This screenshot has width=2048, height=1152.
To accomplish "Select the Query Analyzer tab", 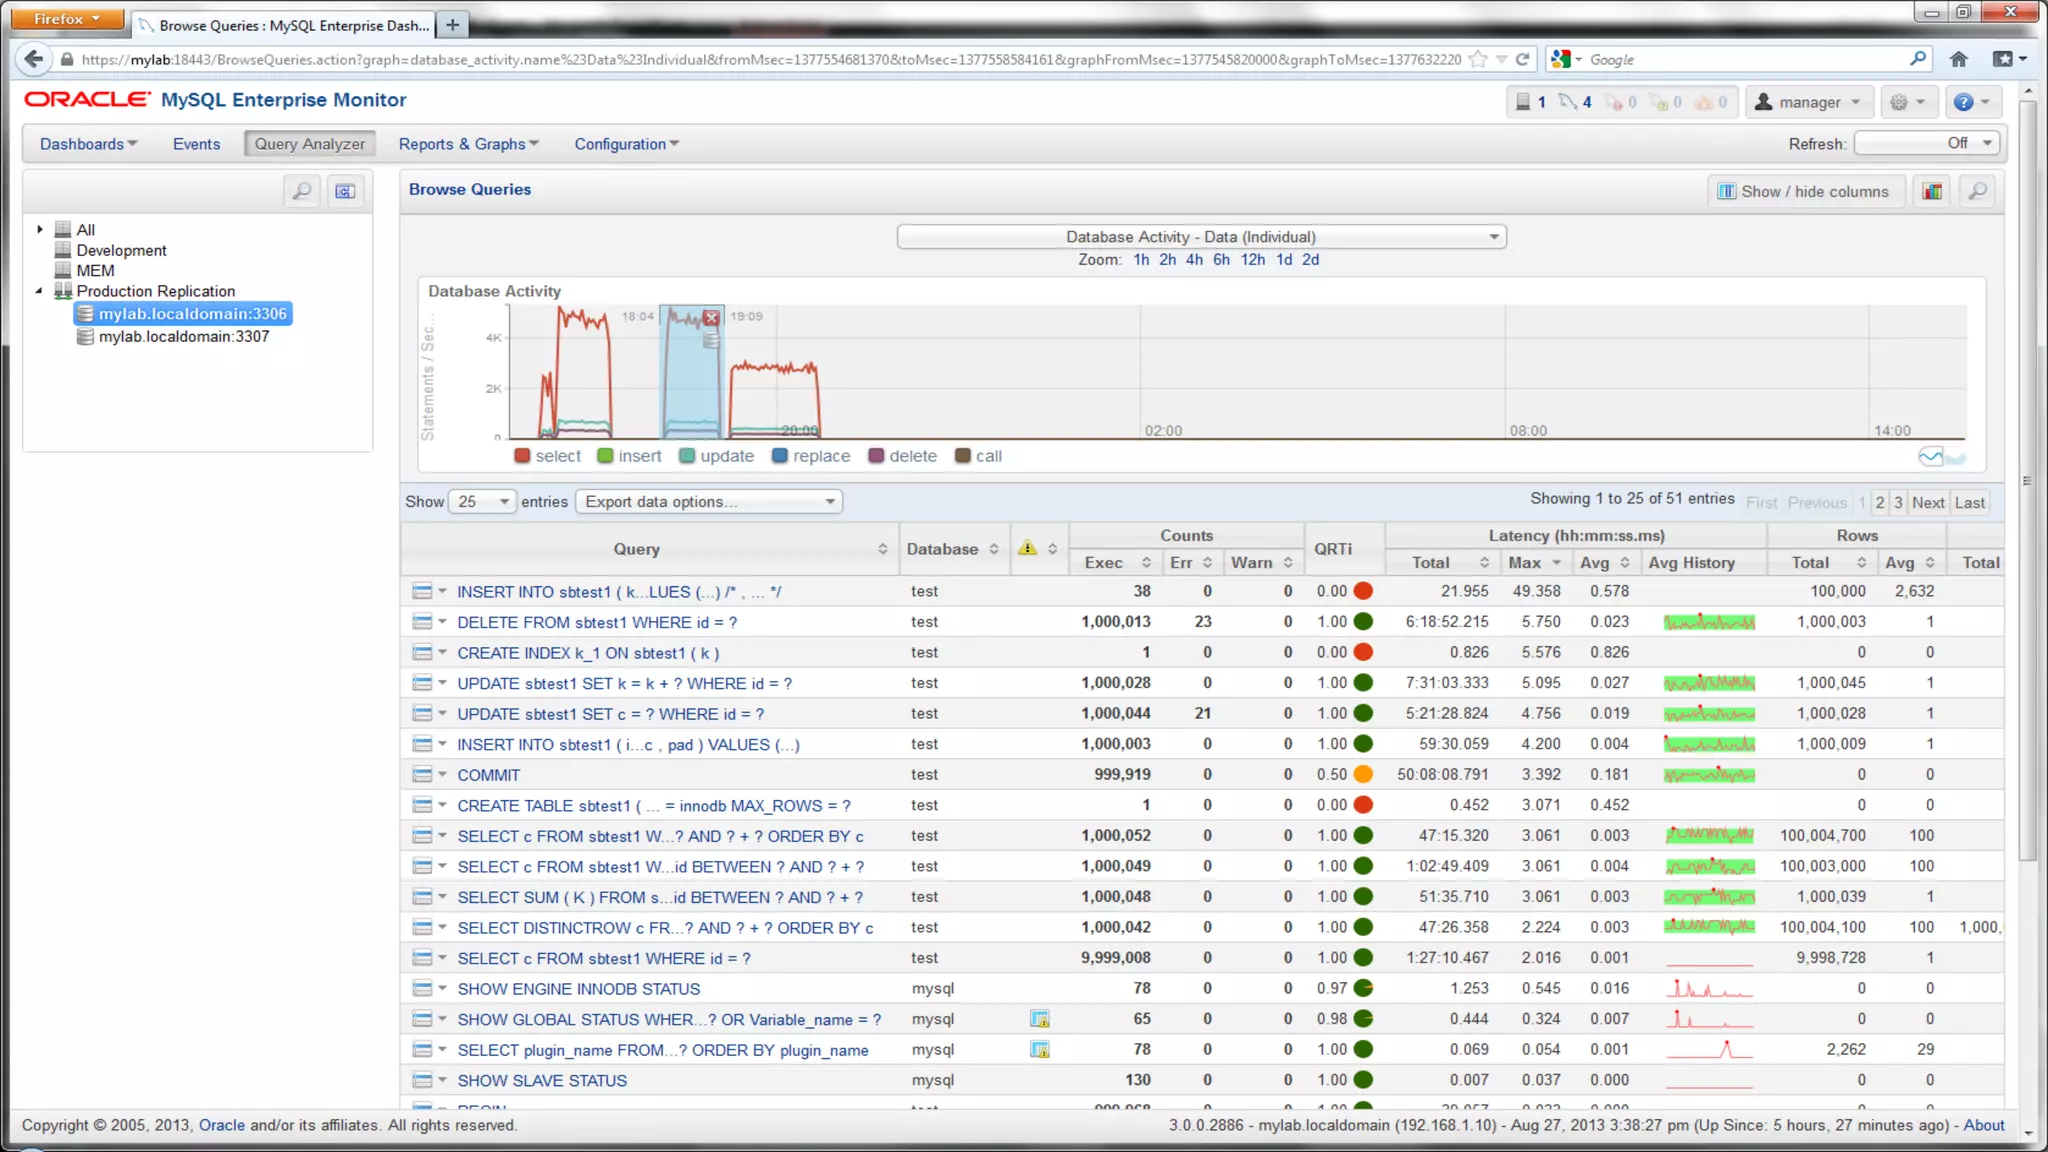I will pyautogui.click(x=309, y=144).
